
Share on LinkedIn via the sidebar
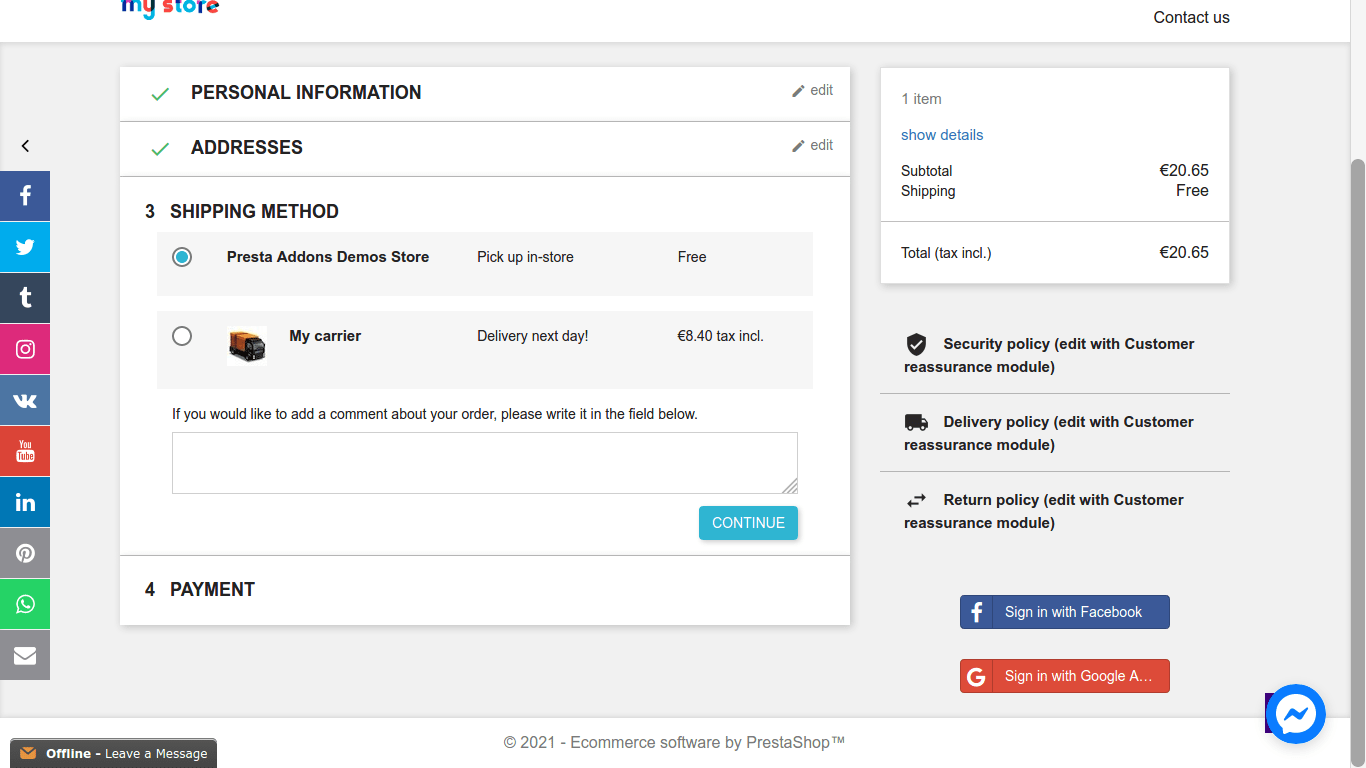(25, 502)
